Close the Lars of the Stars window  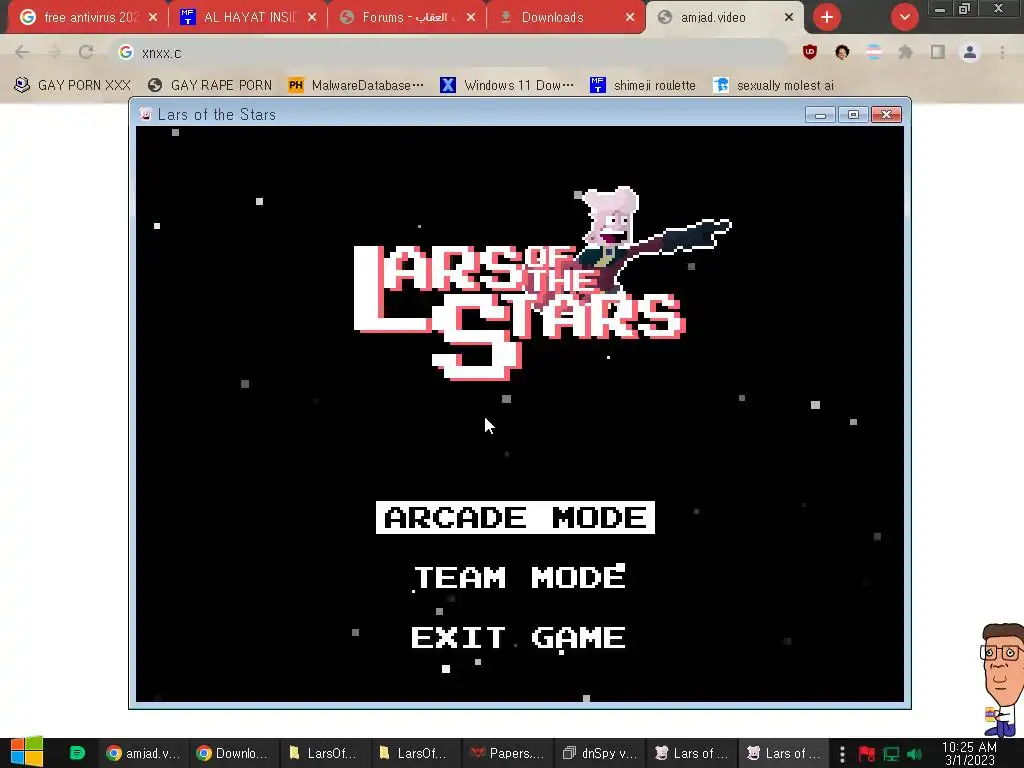pos(886,115)
